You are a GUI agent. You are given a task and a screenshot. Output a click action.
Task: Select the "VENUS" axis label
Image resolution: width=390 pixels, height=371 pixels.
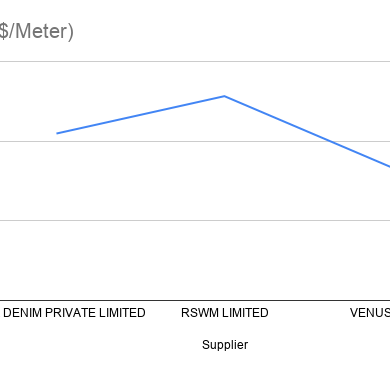(370, 313)
